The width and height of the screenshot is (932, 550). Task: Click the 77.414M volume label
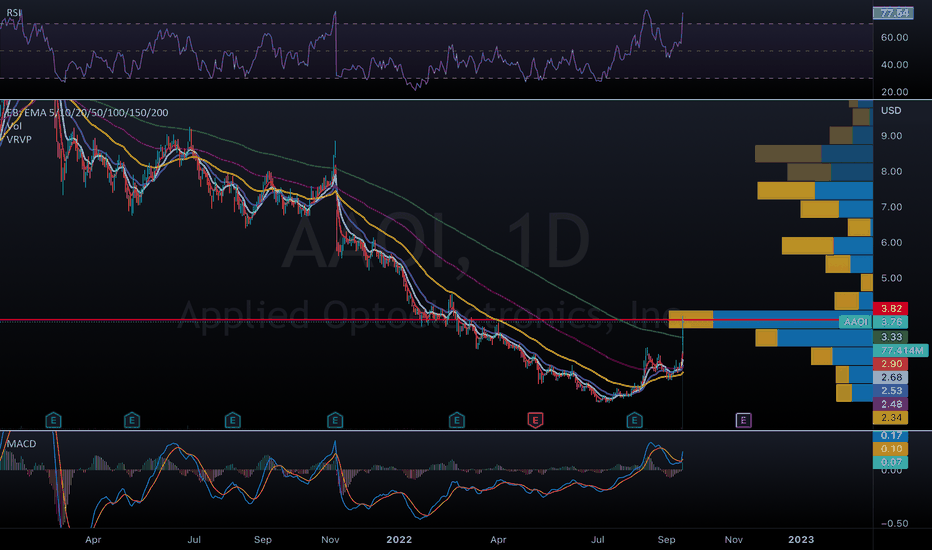pos(900,350)
